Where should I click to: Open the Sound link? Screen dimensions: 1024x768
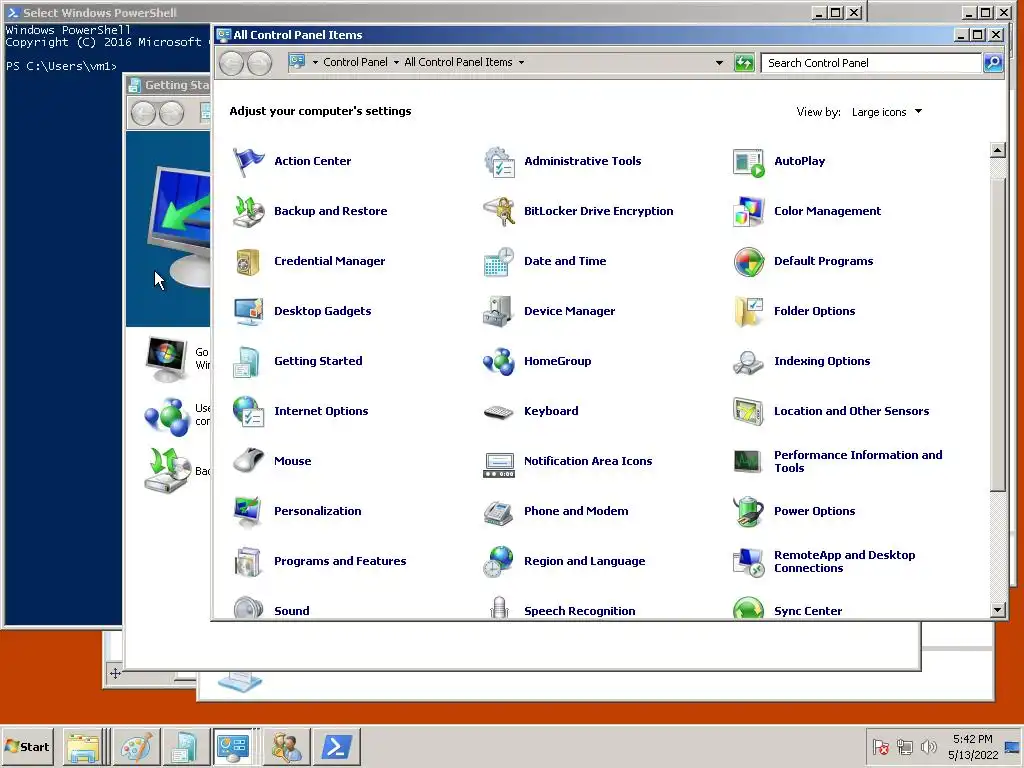click(291, 611)
